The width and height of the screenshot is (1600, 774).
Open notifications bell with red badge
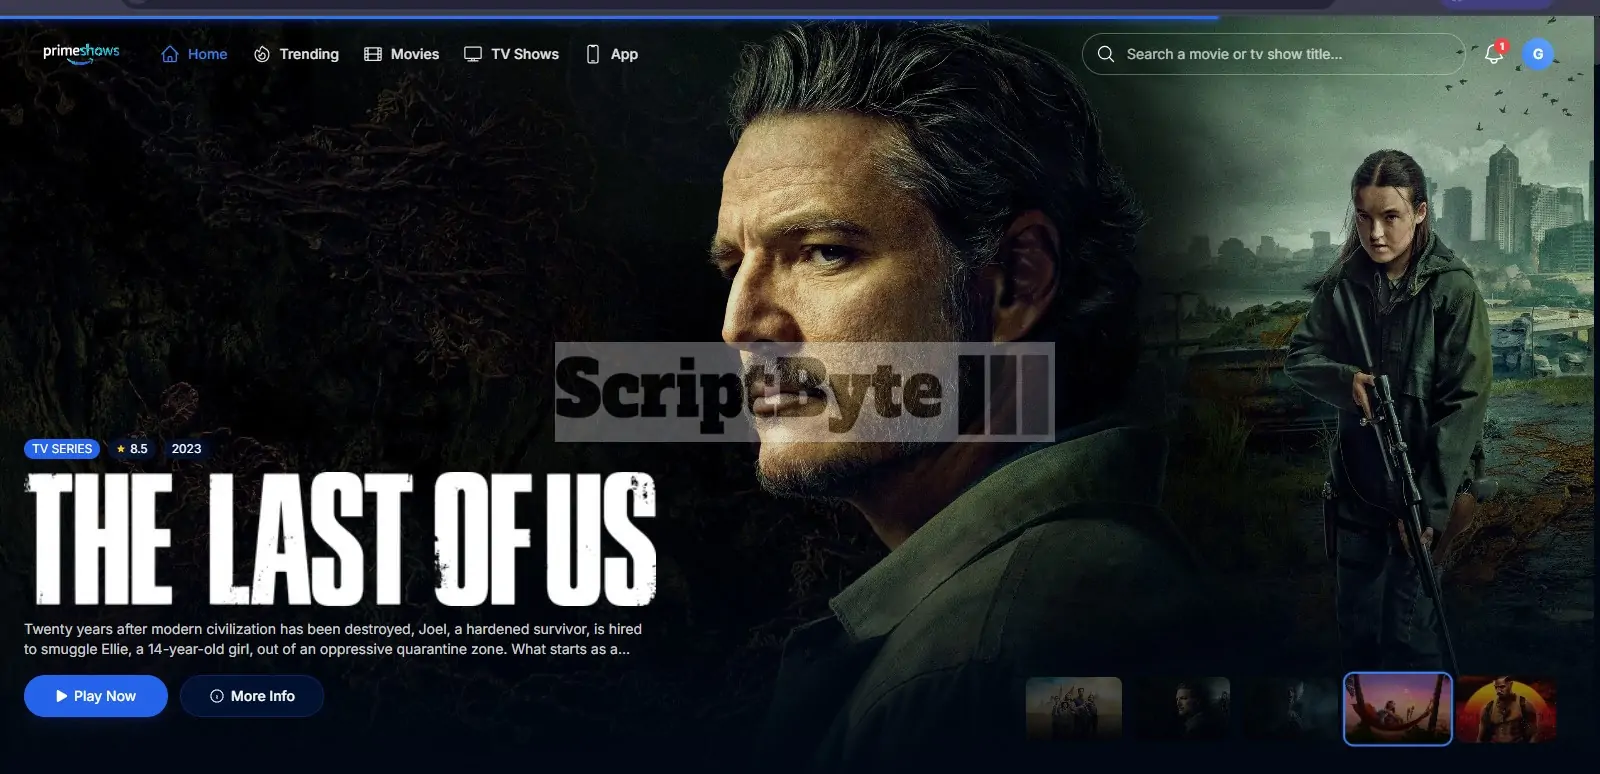(1494, 54)
